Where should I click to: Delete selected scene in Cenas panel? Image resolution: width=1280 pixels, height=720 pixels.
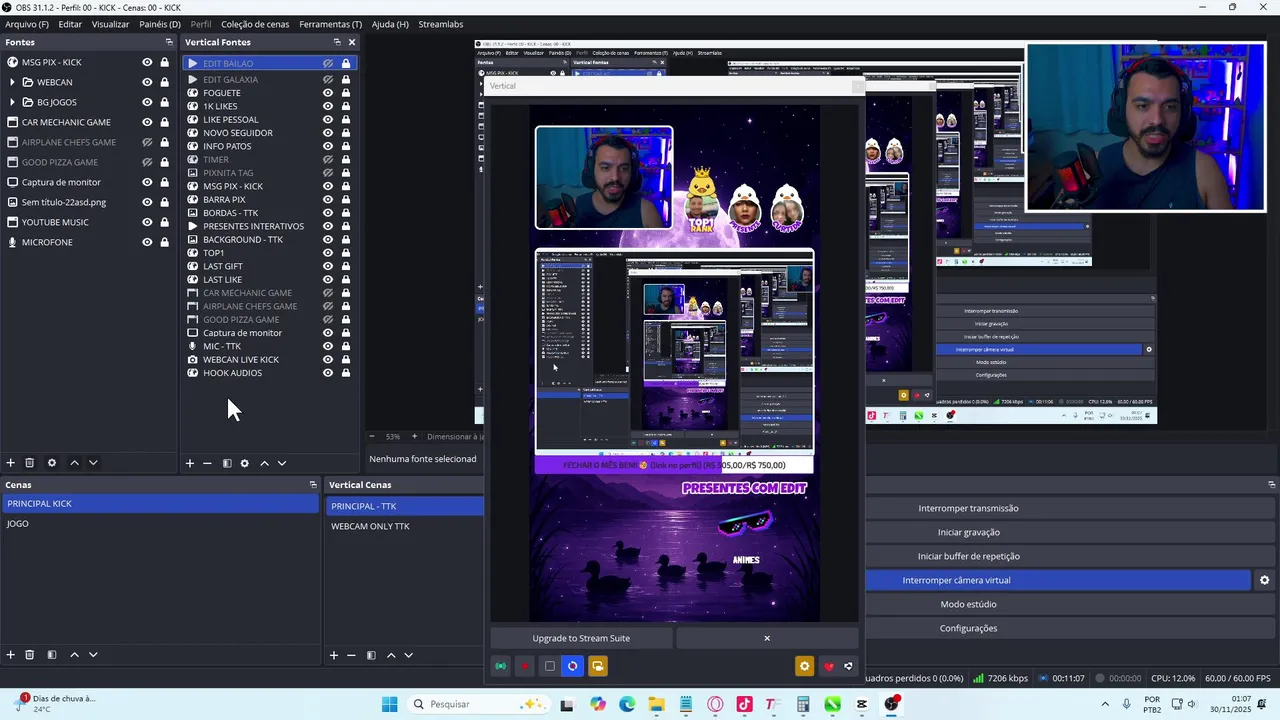point(30,655)
